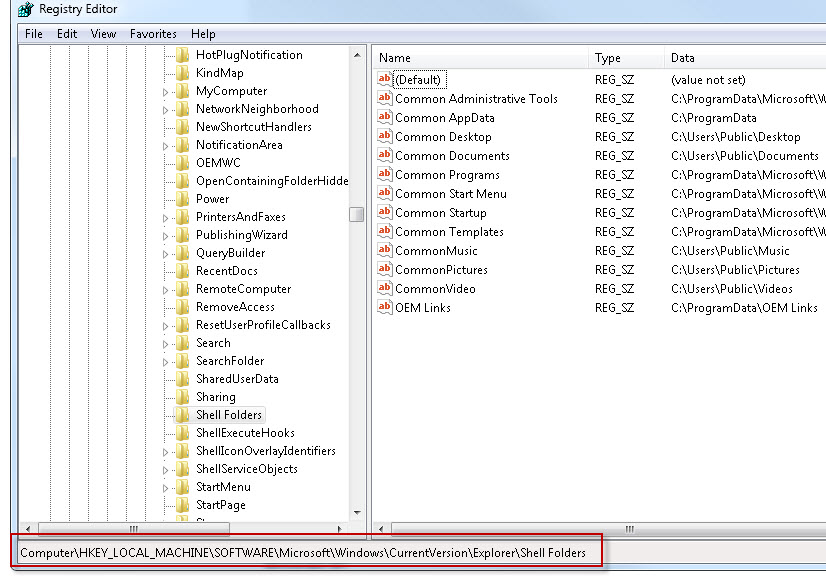The image size is (826, 581).
Task: Click the Shell Folders folder icon
Action: tap(182, 415)
